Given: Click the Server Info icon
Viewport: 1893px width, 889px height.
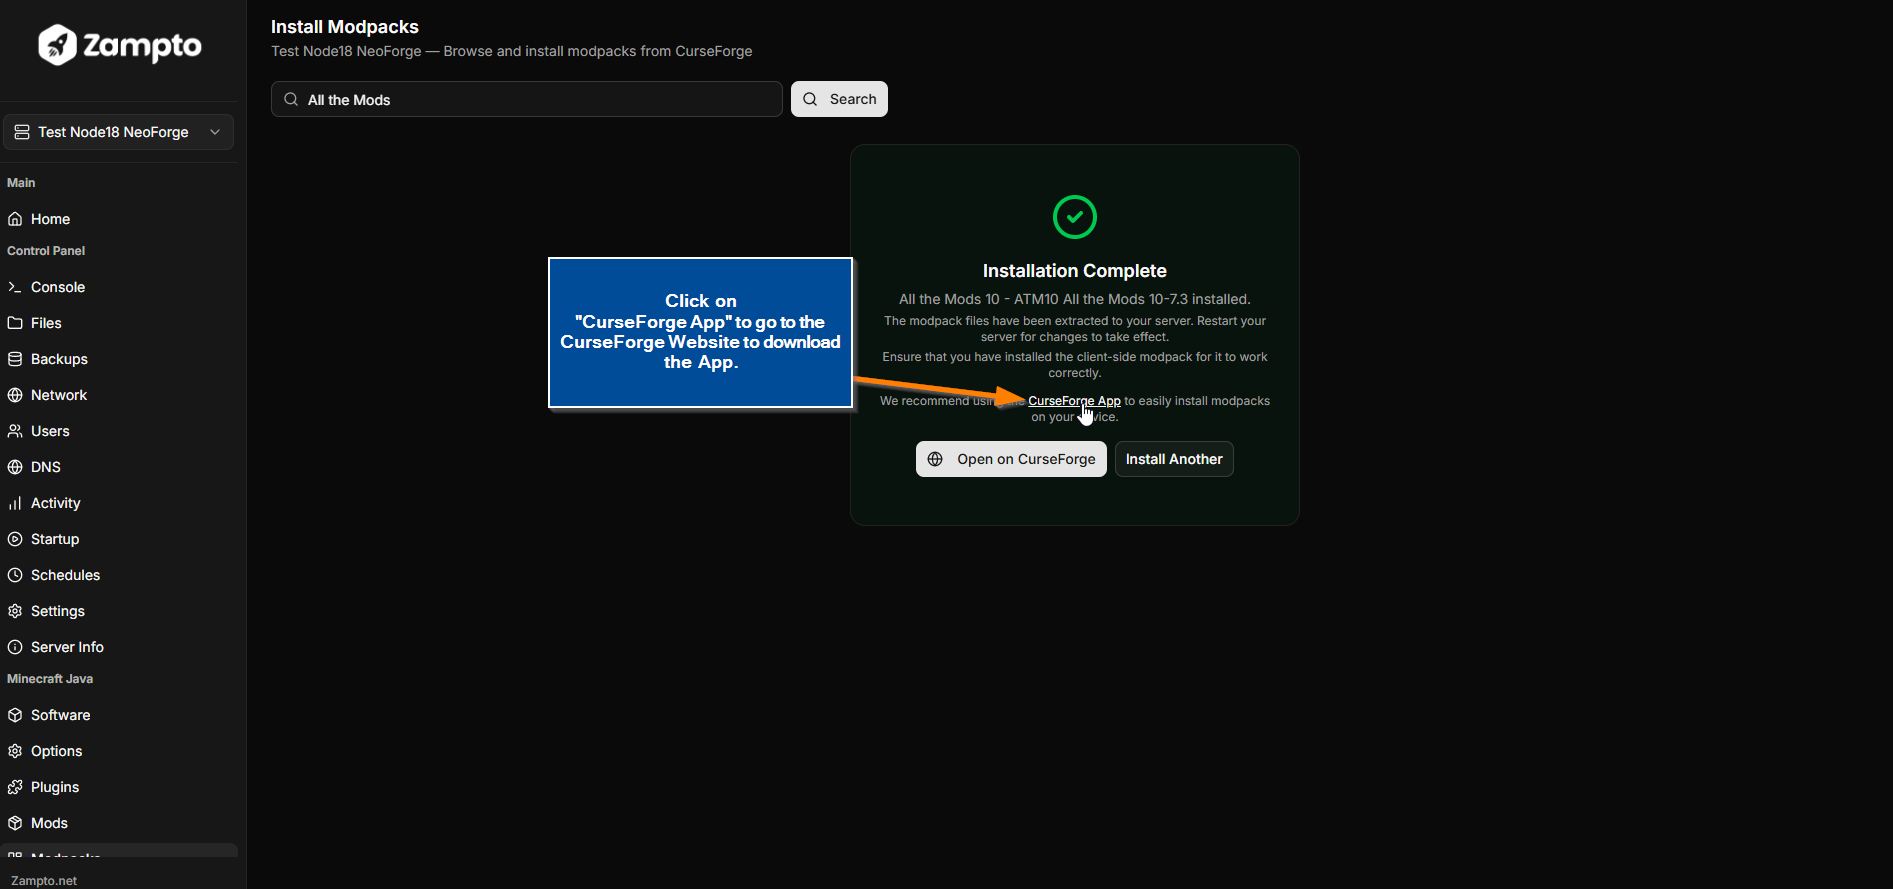Looking at the screenshot, I should (15, 647).
